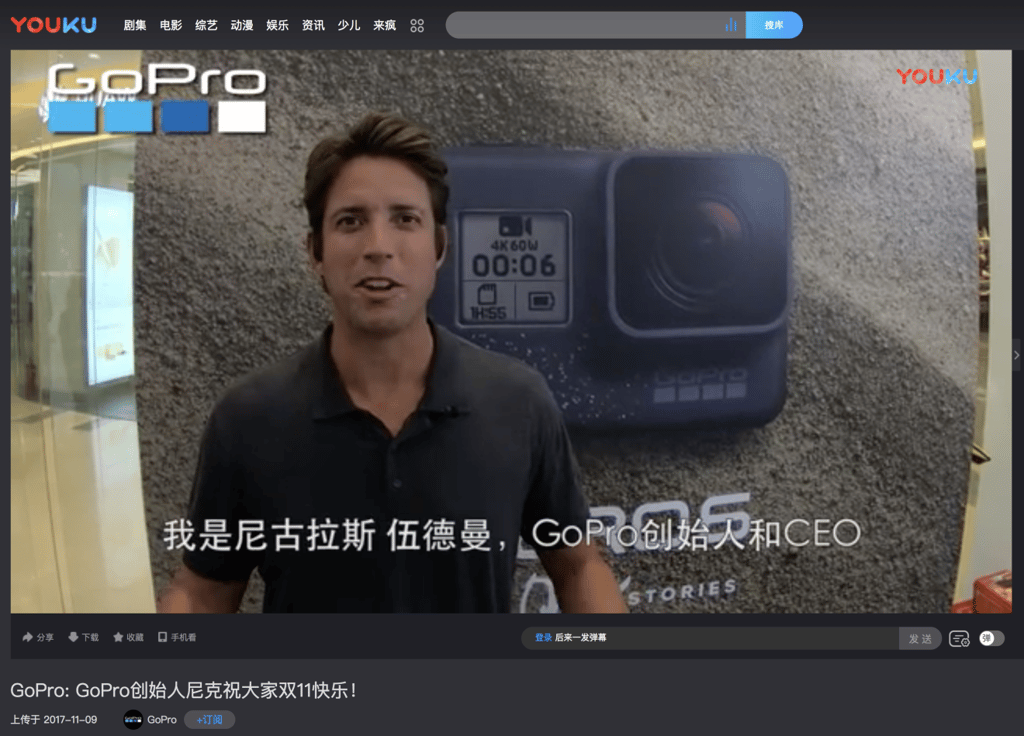Open the 综艺 navigation item

pyautogui.click(x=206, y=25)
